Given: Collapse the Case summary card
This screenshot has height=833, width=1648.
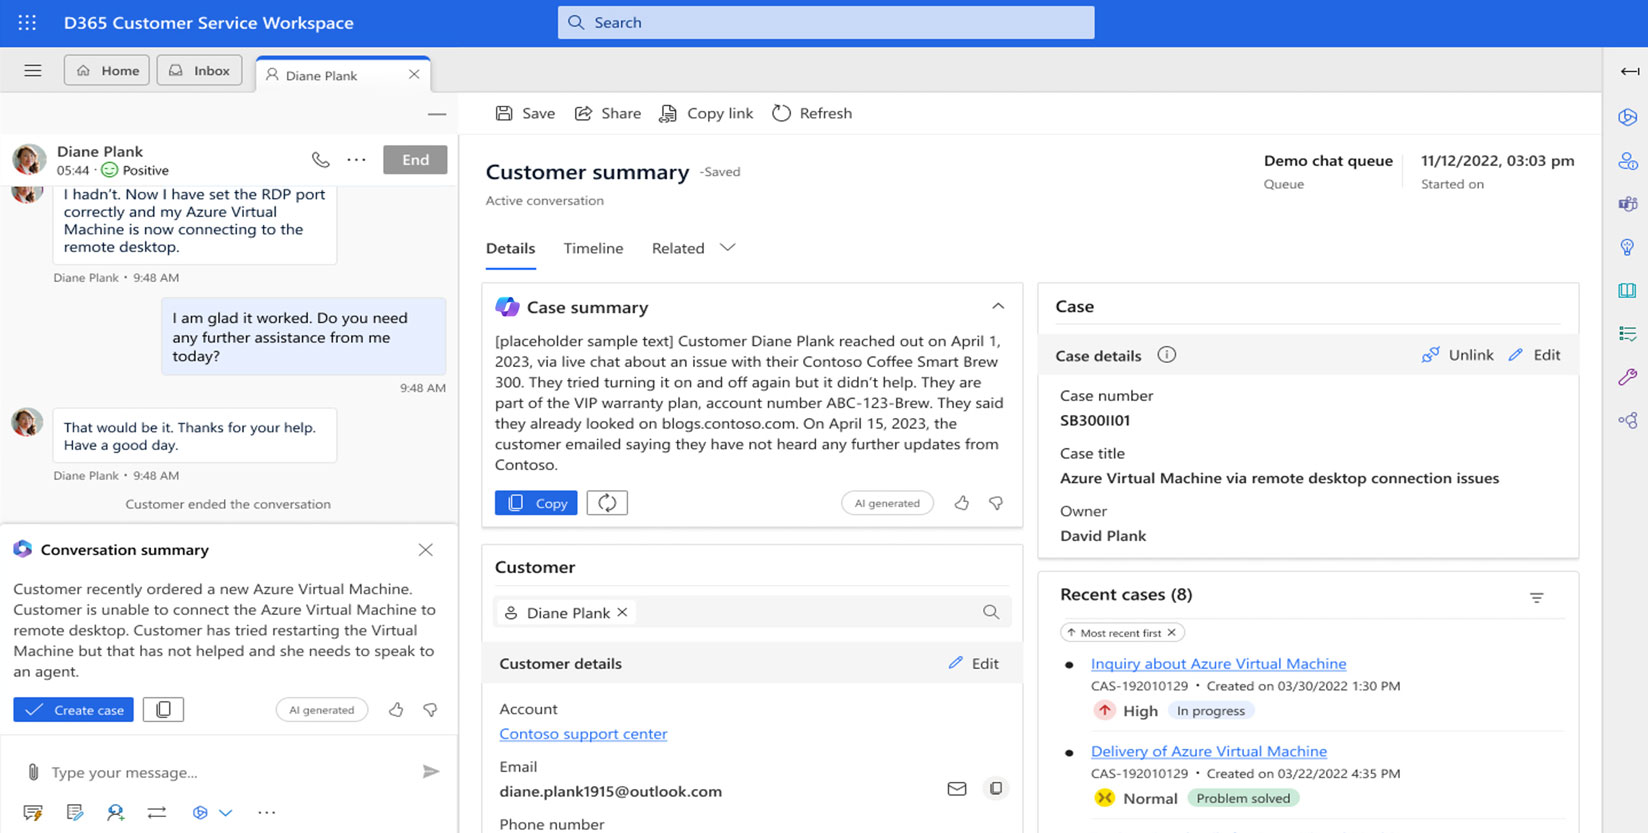Looking at the screenshot, I should (x=998, y=306).
